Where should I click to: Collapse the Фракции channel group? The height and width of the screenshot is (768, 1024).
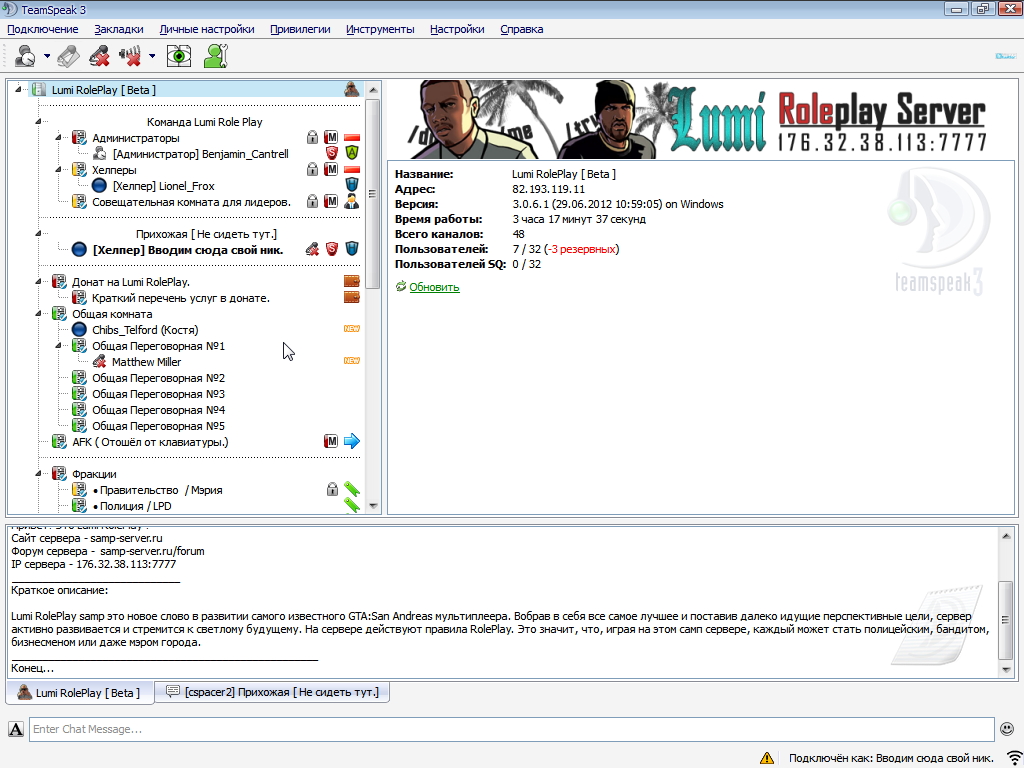tap(38, 473)
